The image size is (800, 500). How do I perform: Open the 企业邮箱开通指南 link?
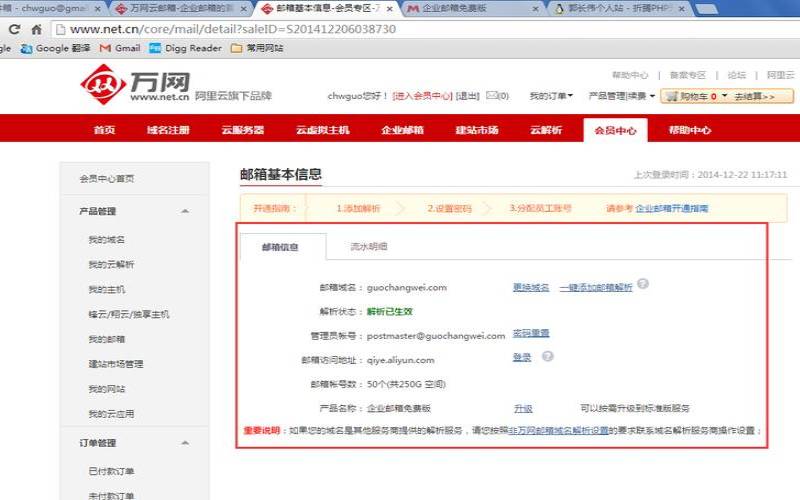pos(672,208)
